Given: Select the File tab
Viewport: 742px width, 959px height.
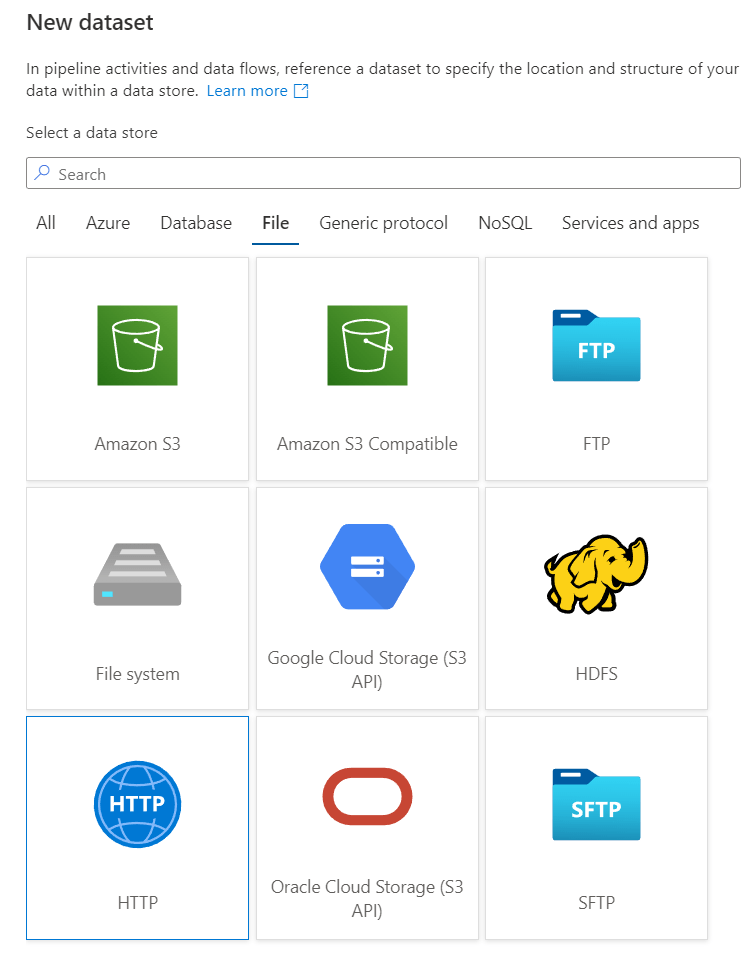Looking at the screenshot, I should 275,223.
